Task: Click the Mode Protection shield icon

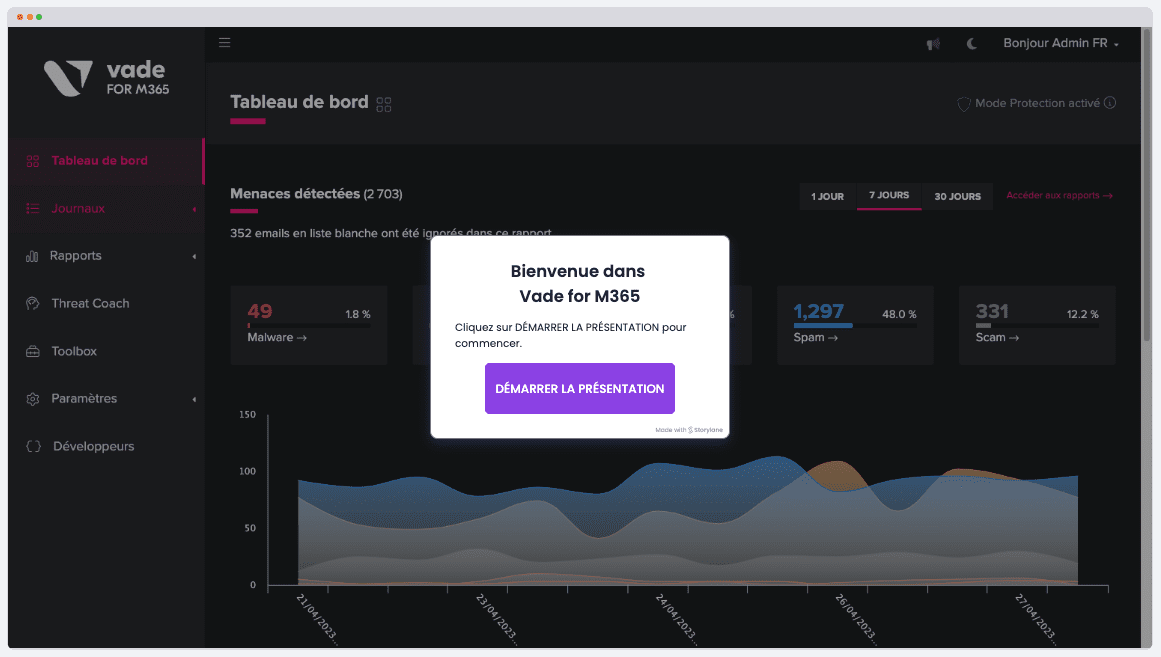Action: tap(963, 104)
